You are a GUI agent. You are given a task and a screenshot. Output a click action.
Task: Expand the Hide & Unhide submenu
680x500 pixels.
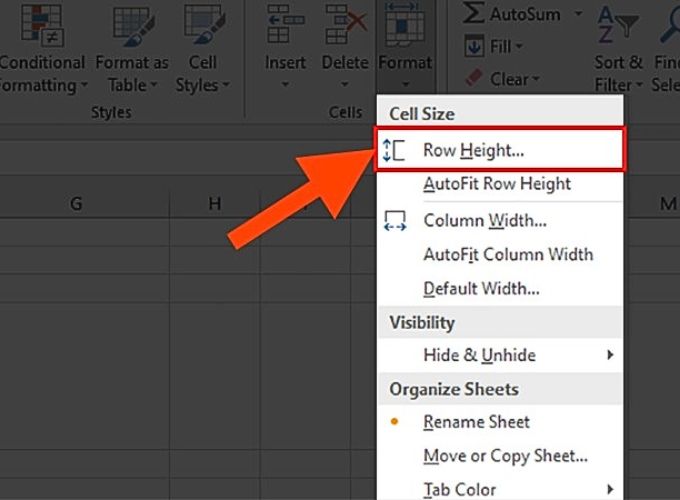point(500,355)
